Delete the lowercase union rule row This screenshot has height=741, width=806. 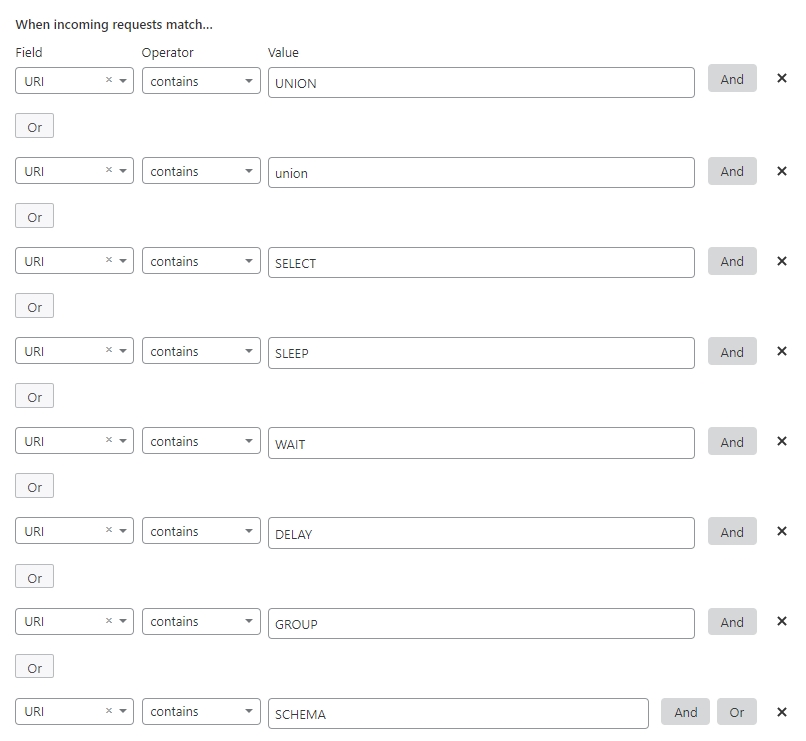click(782, 171)
